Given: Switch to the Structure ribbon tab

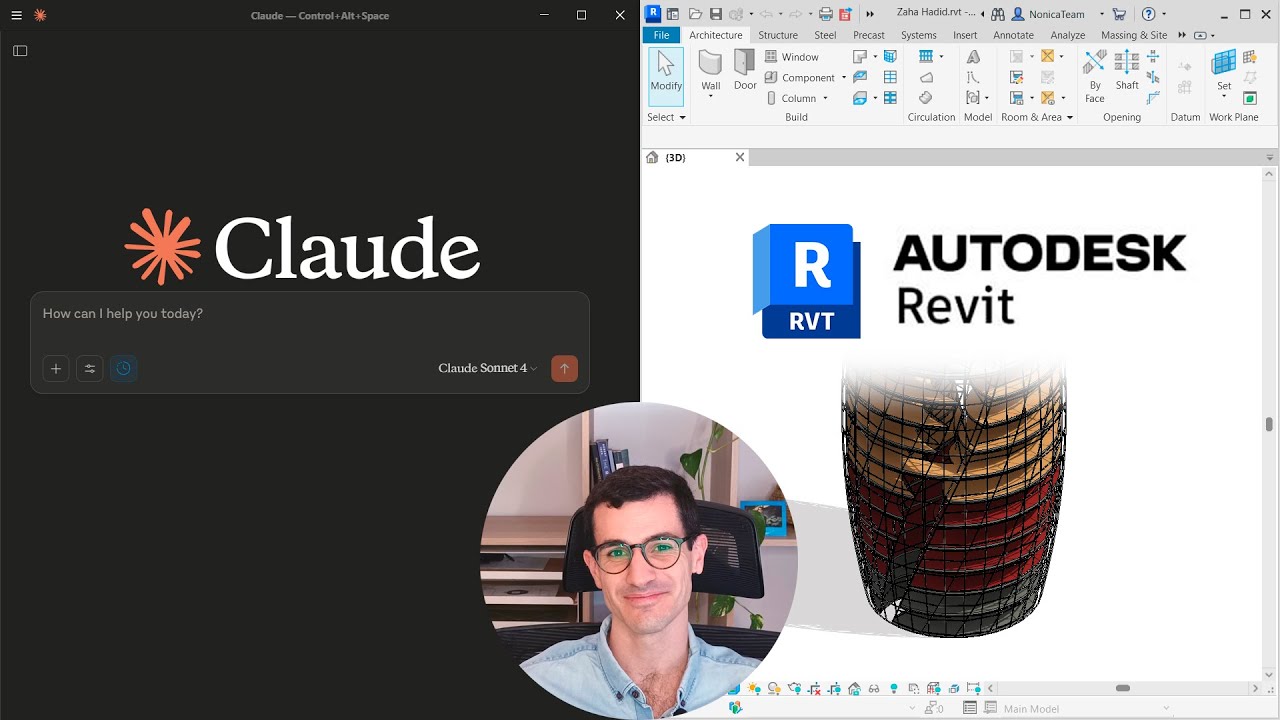Looking at the screenshot, I should pyautogui.click(x=778, y=35).
